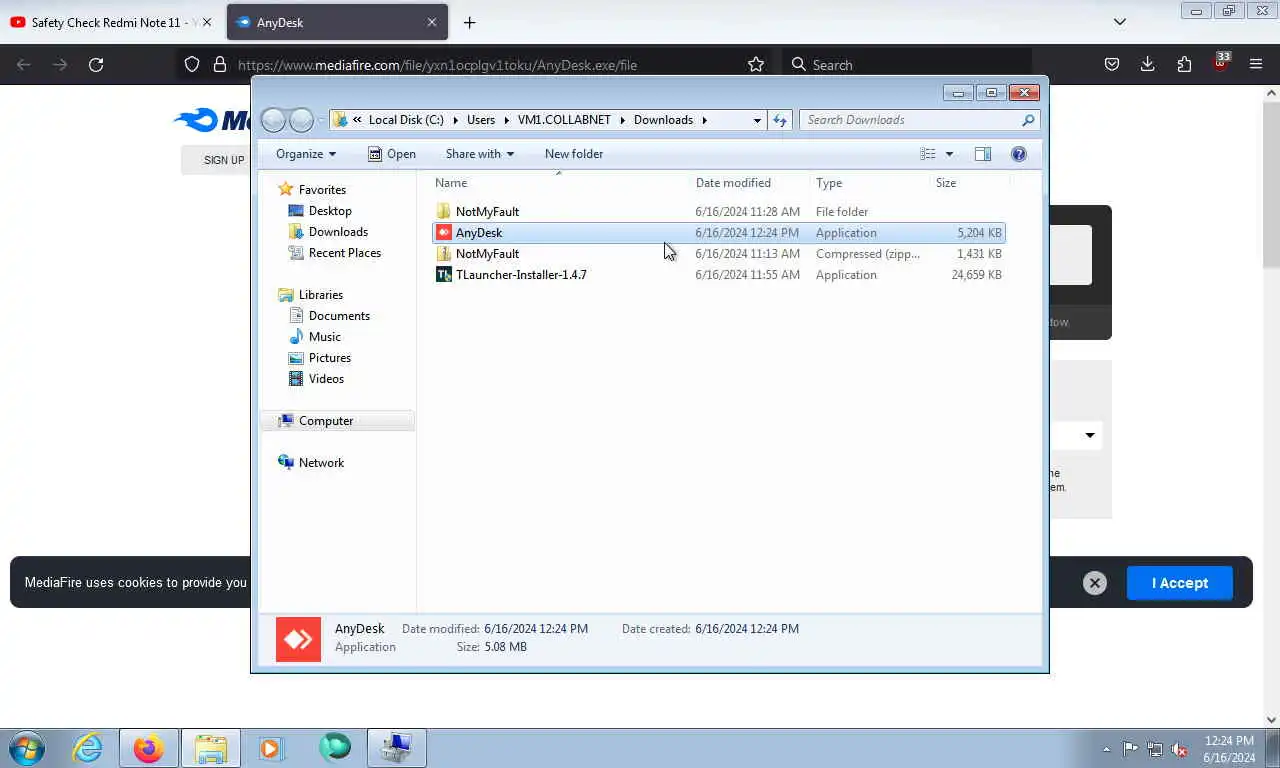
Task: Select Computer in the navigation pane
Action: tap(326, 421)
